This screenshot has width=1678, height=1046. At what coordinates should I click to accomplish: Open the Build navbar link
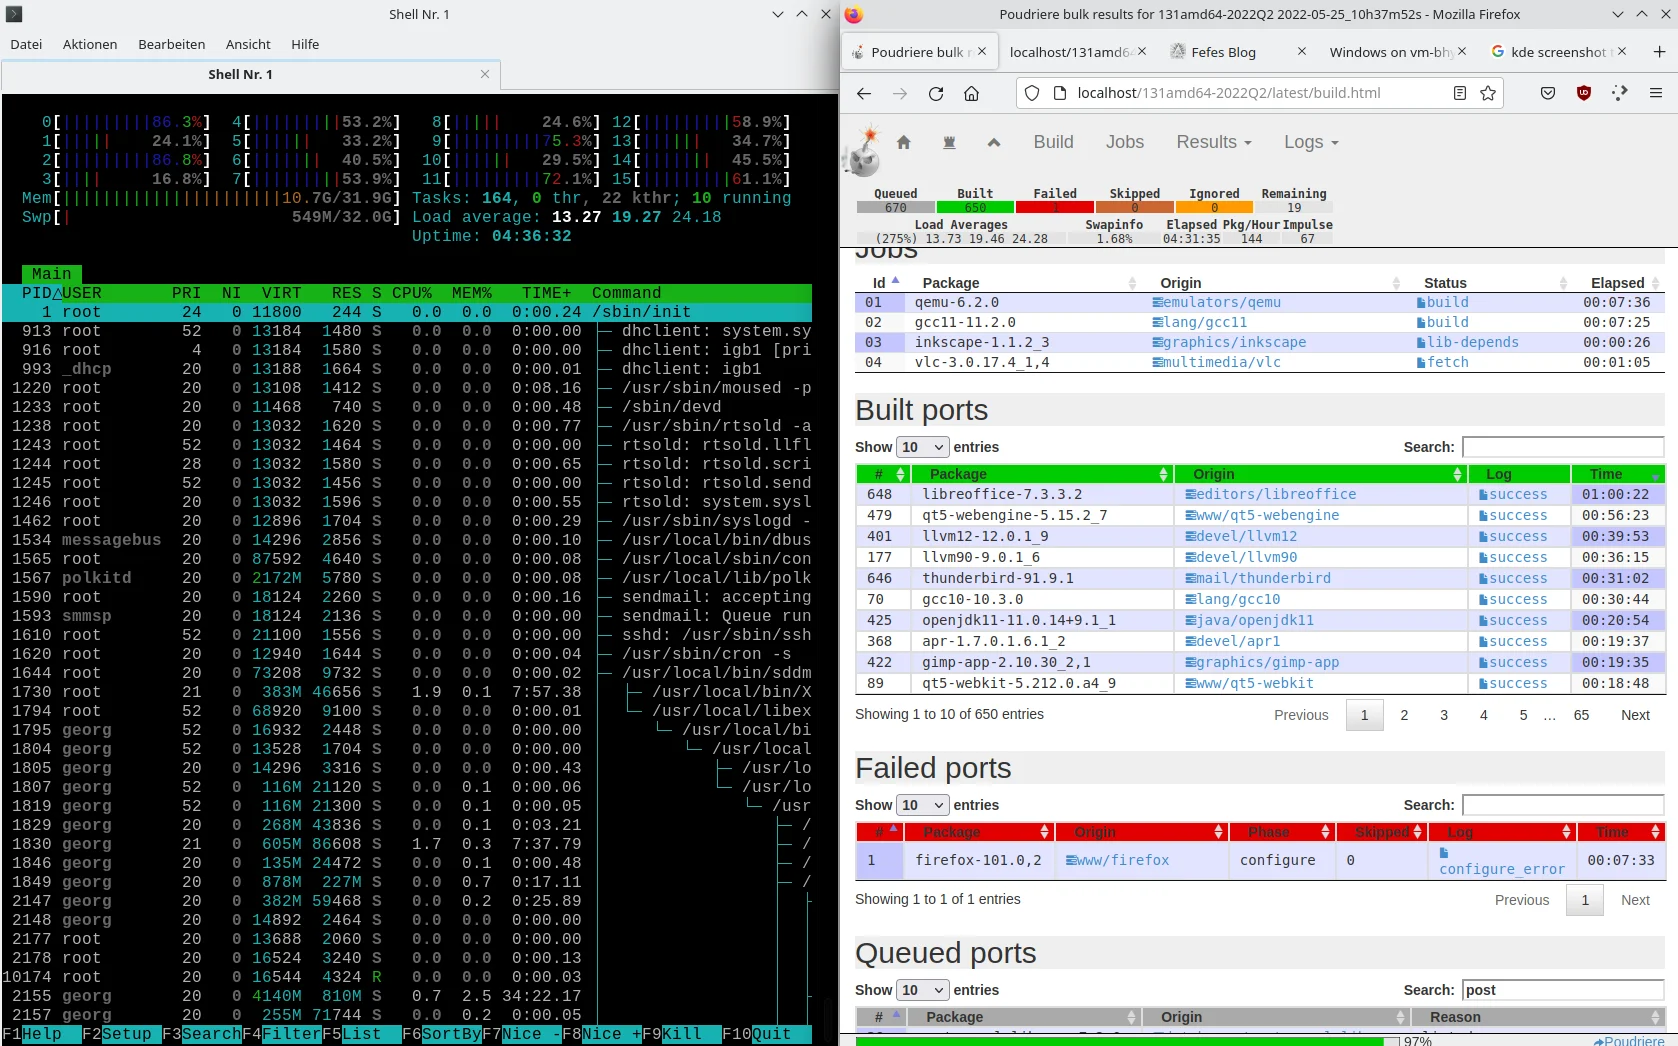click(1053, 142)
